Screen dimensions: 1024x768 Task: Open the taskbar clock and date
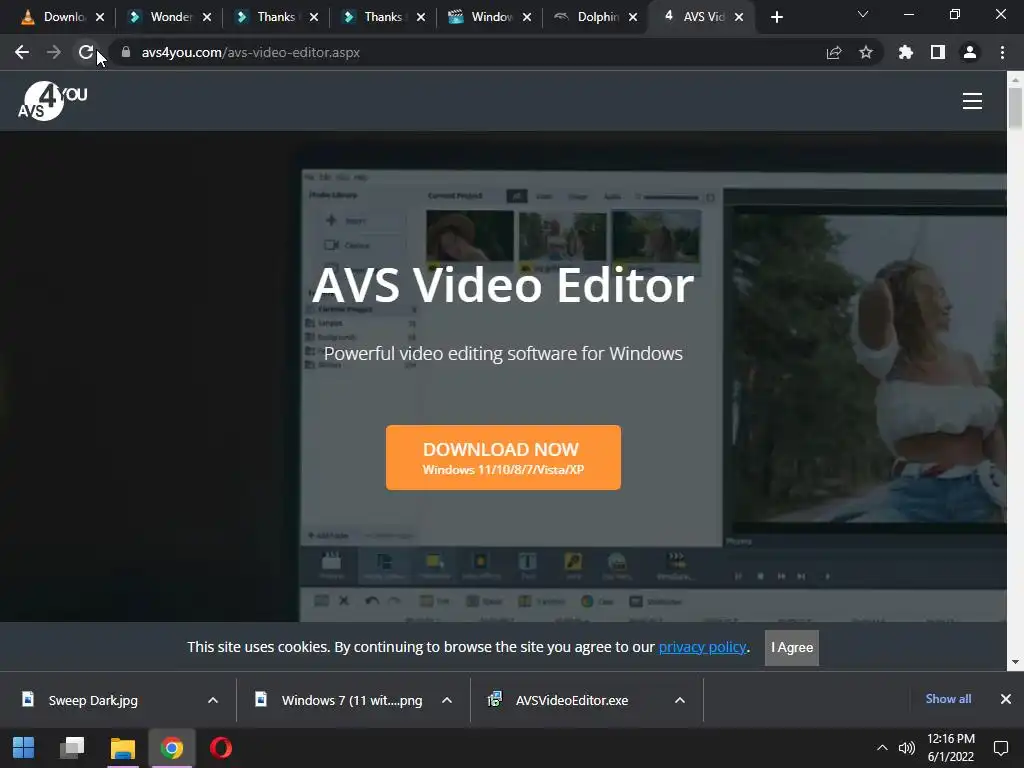[x=951, y=748]
